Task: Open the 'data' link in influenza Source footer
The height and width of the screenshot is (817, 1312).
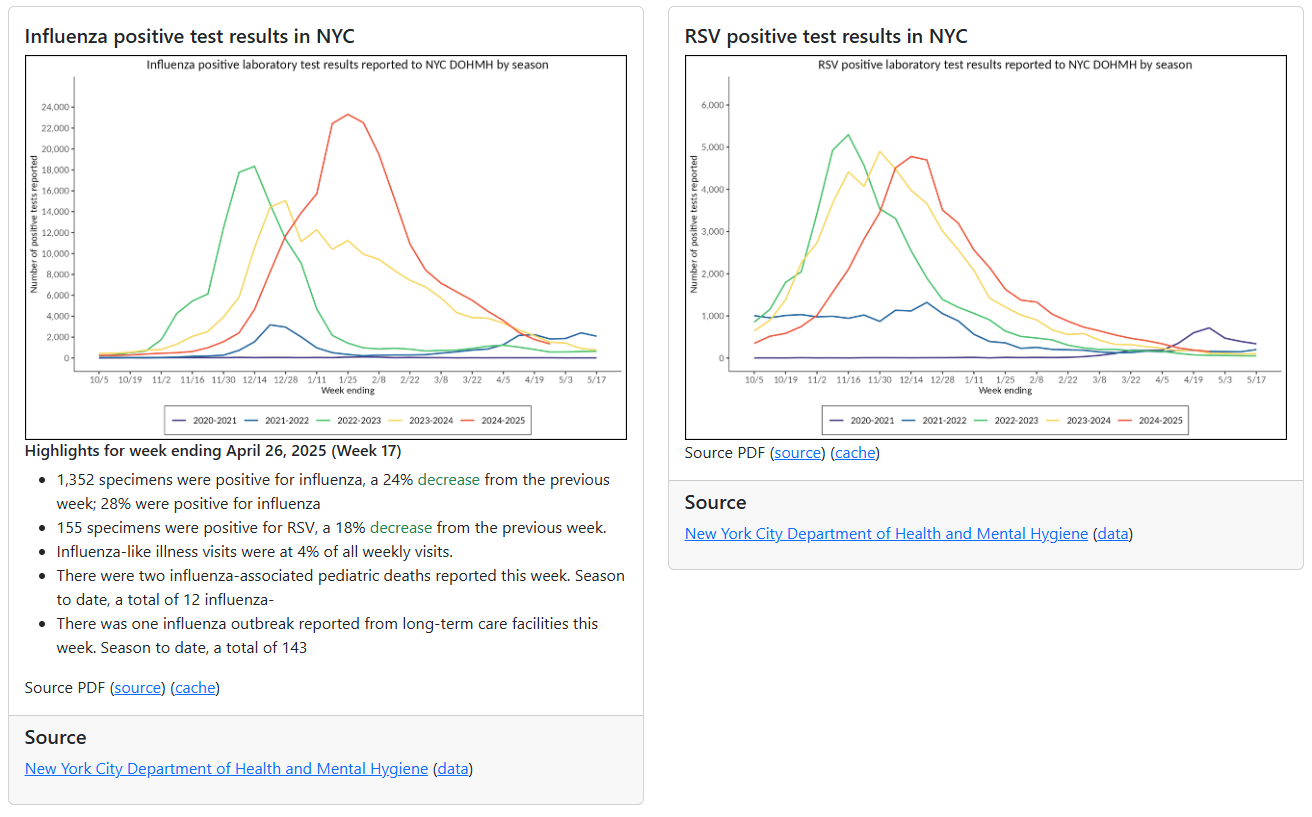Action: click(453, 769)
